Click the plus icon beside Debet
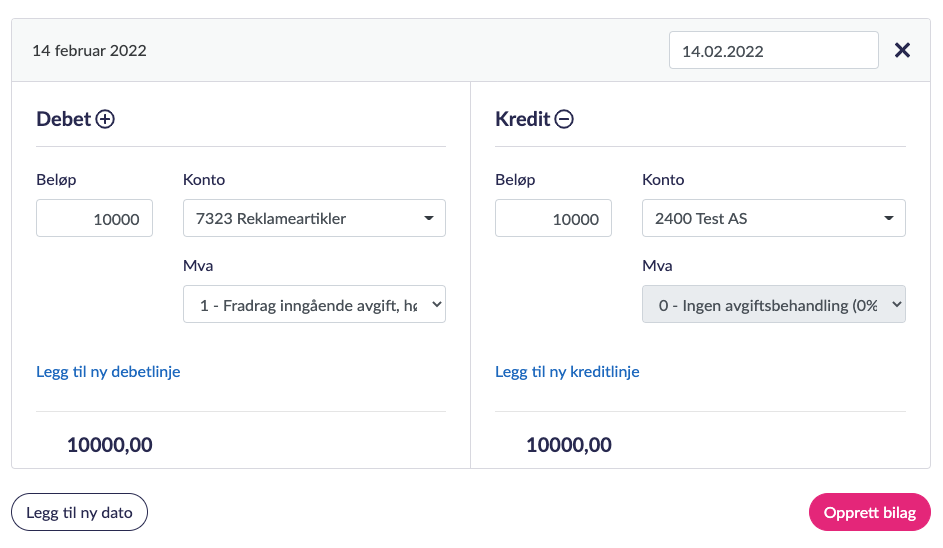 coord(105,119)
